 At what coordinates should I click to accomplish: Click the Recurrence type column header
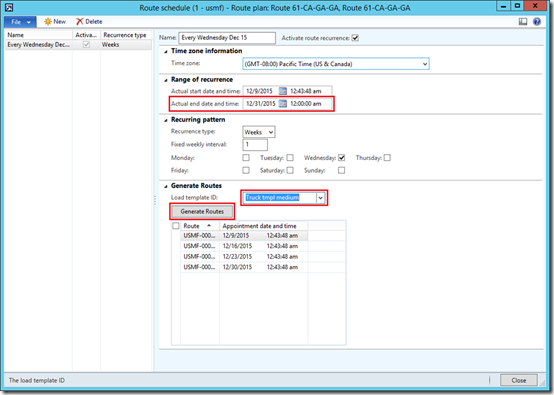[x=126, y=35]
